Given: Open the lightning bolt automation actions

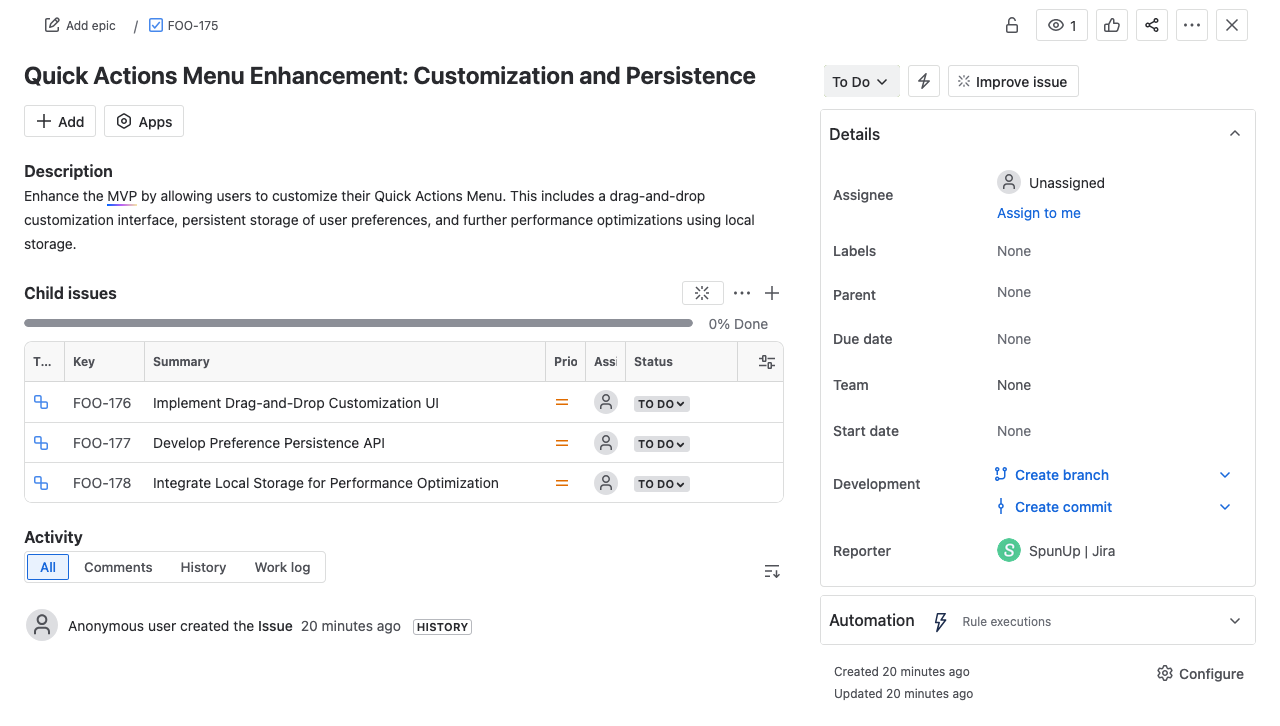Looking at the screenshot, I should pos(924,82).
